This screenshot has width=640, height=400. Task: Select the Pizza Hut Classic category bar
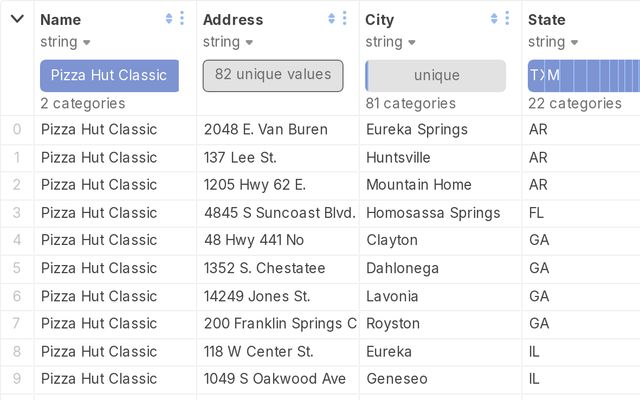pos(109,76)
